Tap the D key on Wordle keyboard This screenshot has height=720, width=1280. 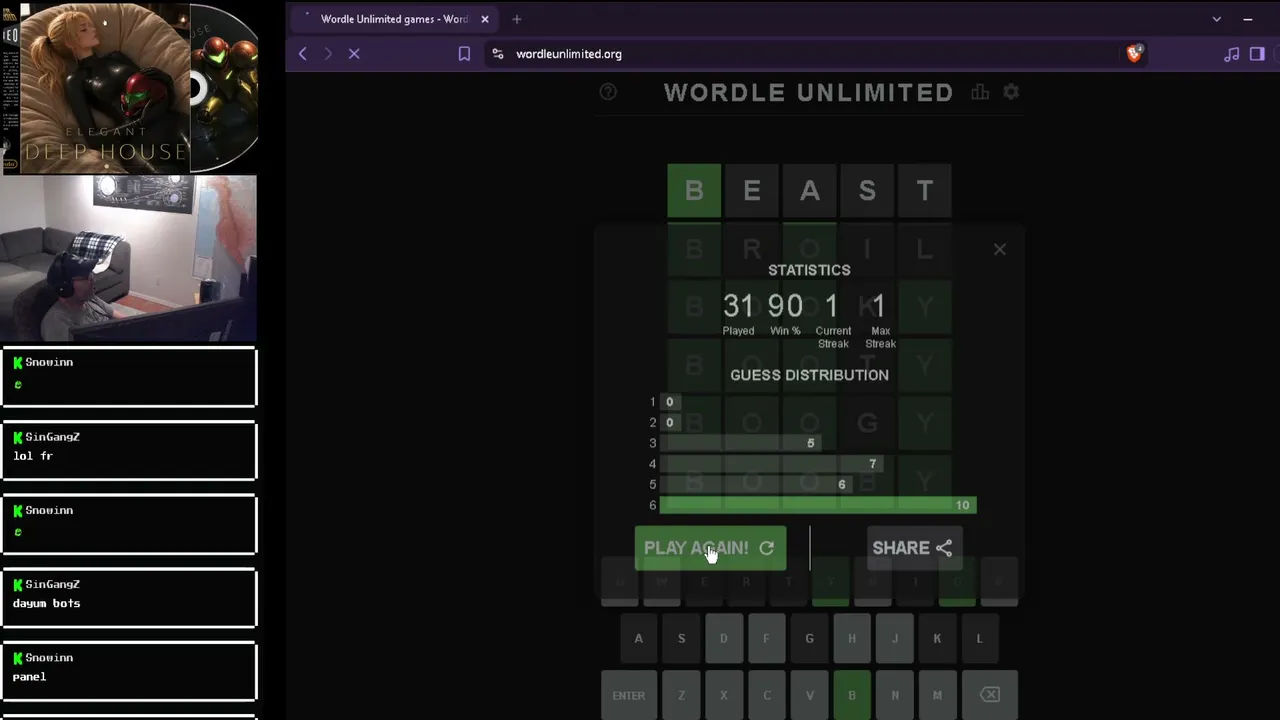724,638
